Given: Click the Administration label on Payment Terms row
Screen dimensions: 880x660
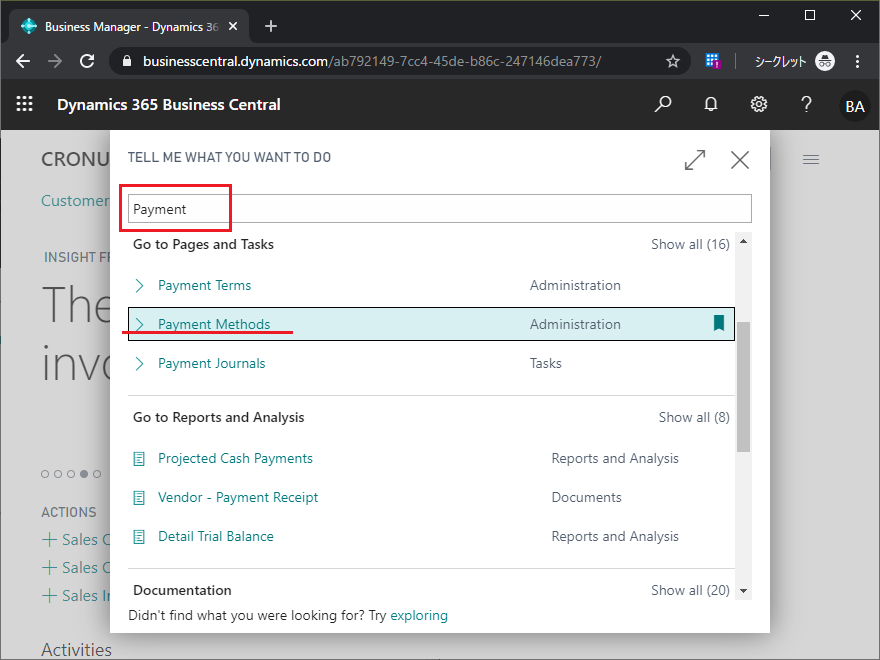Looking at the screenshot, I should [575, 285].
